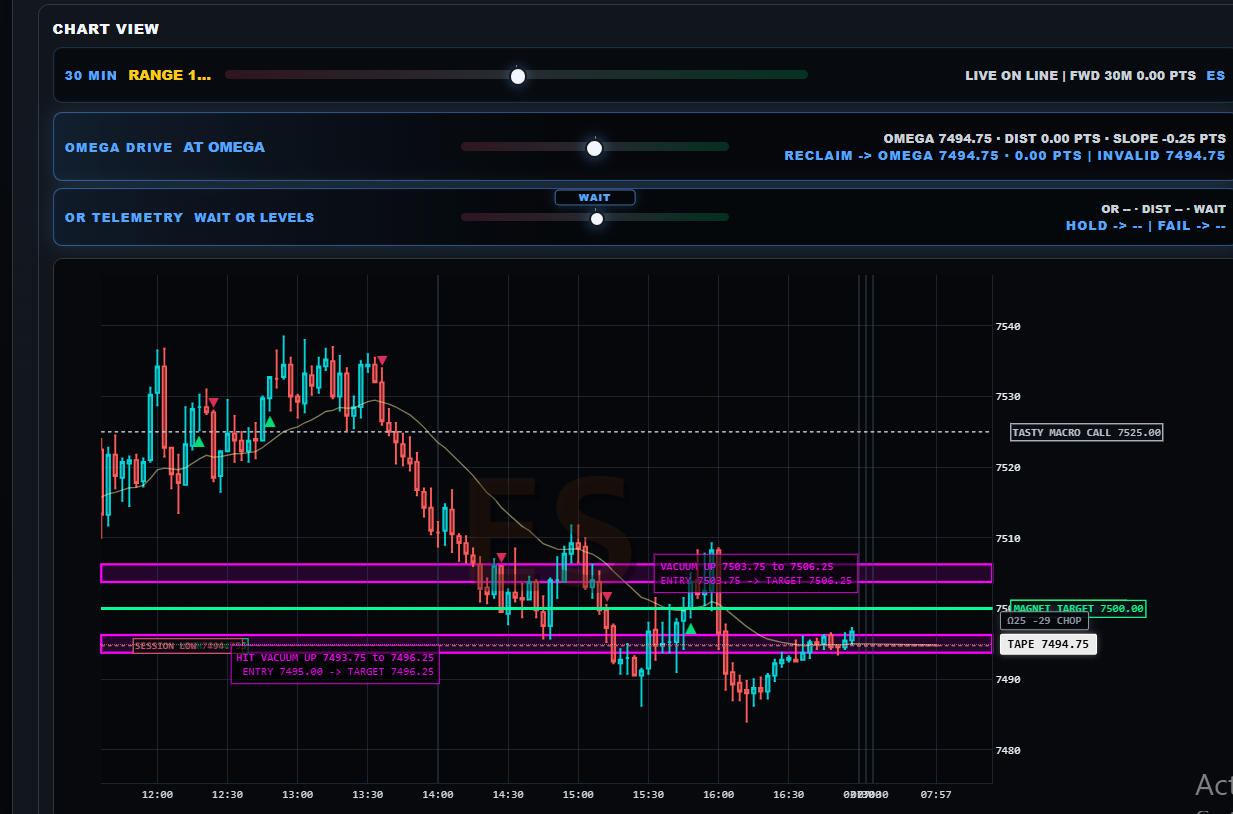Select the 30 MIN timeframe label
Viewport: 1233px width, 814px height.
tap(91, 75)
